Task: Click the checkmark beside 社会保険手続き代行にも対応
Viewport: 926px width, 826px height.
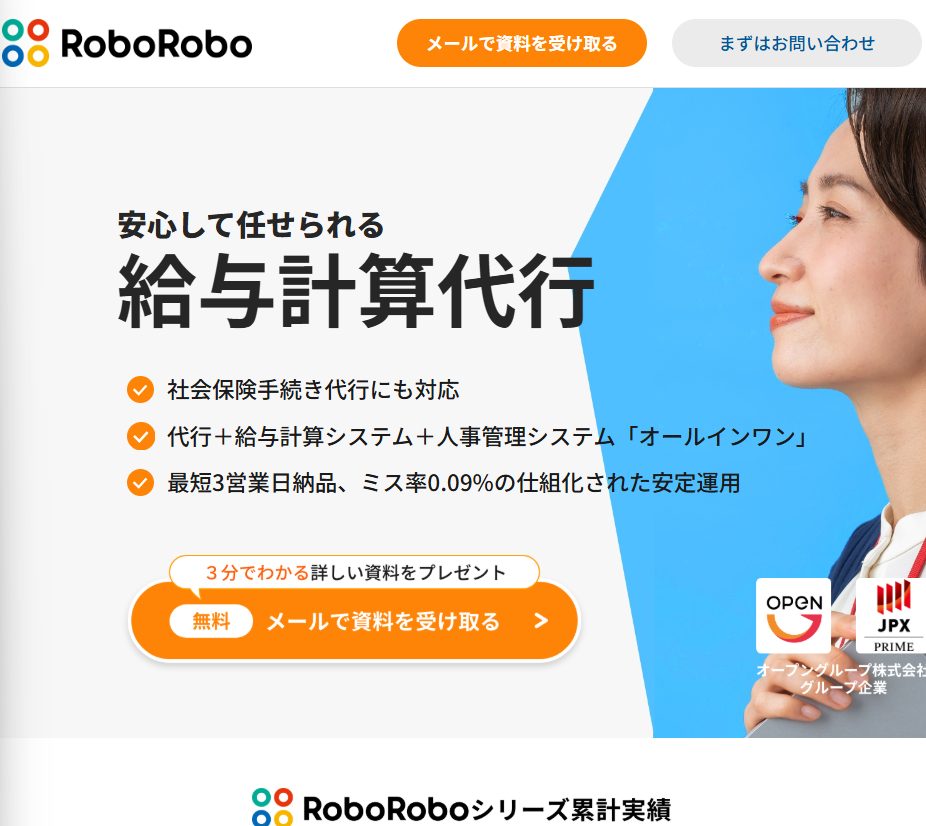Action: click(x=141, y=390)
